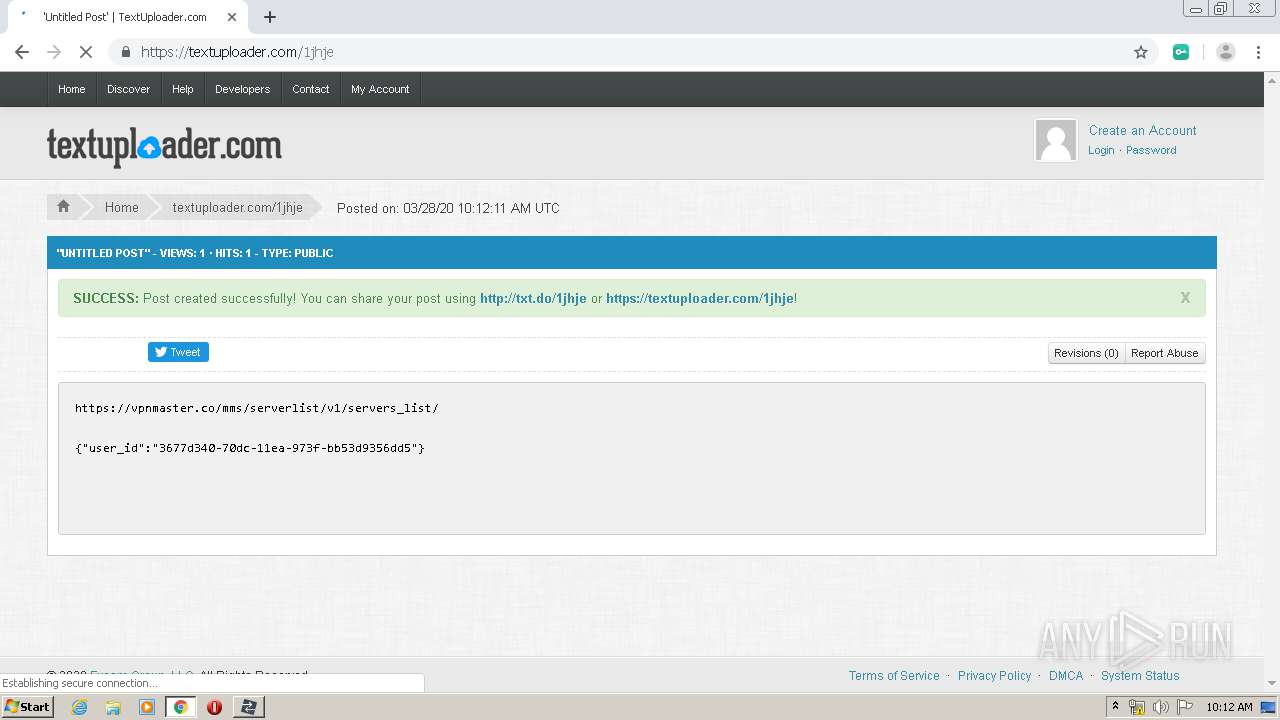
Task: Go back with the browser back arrow
Action: click(22, 52)
